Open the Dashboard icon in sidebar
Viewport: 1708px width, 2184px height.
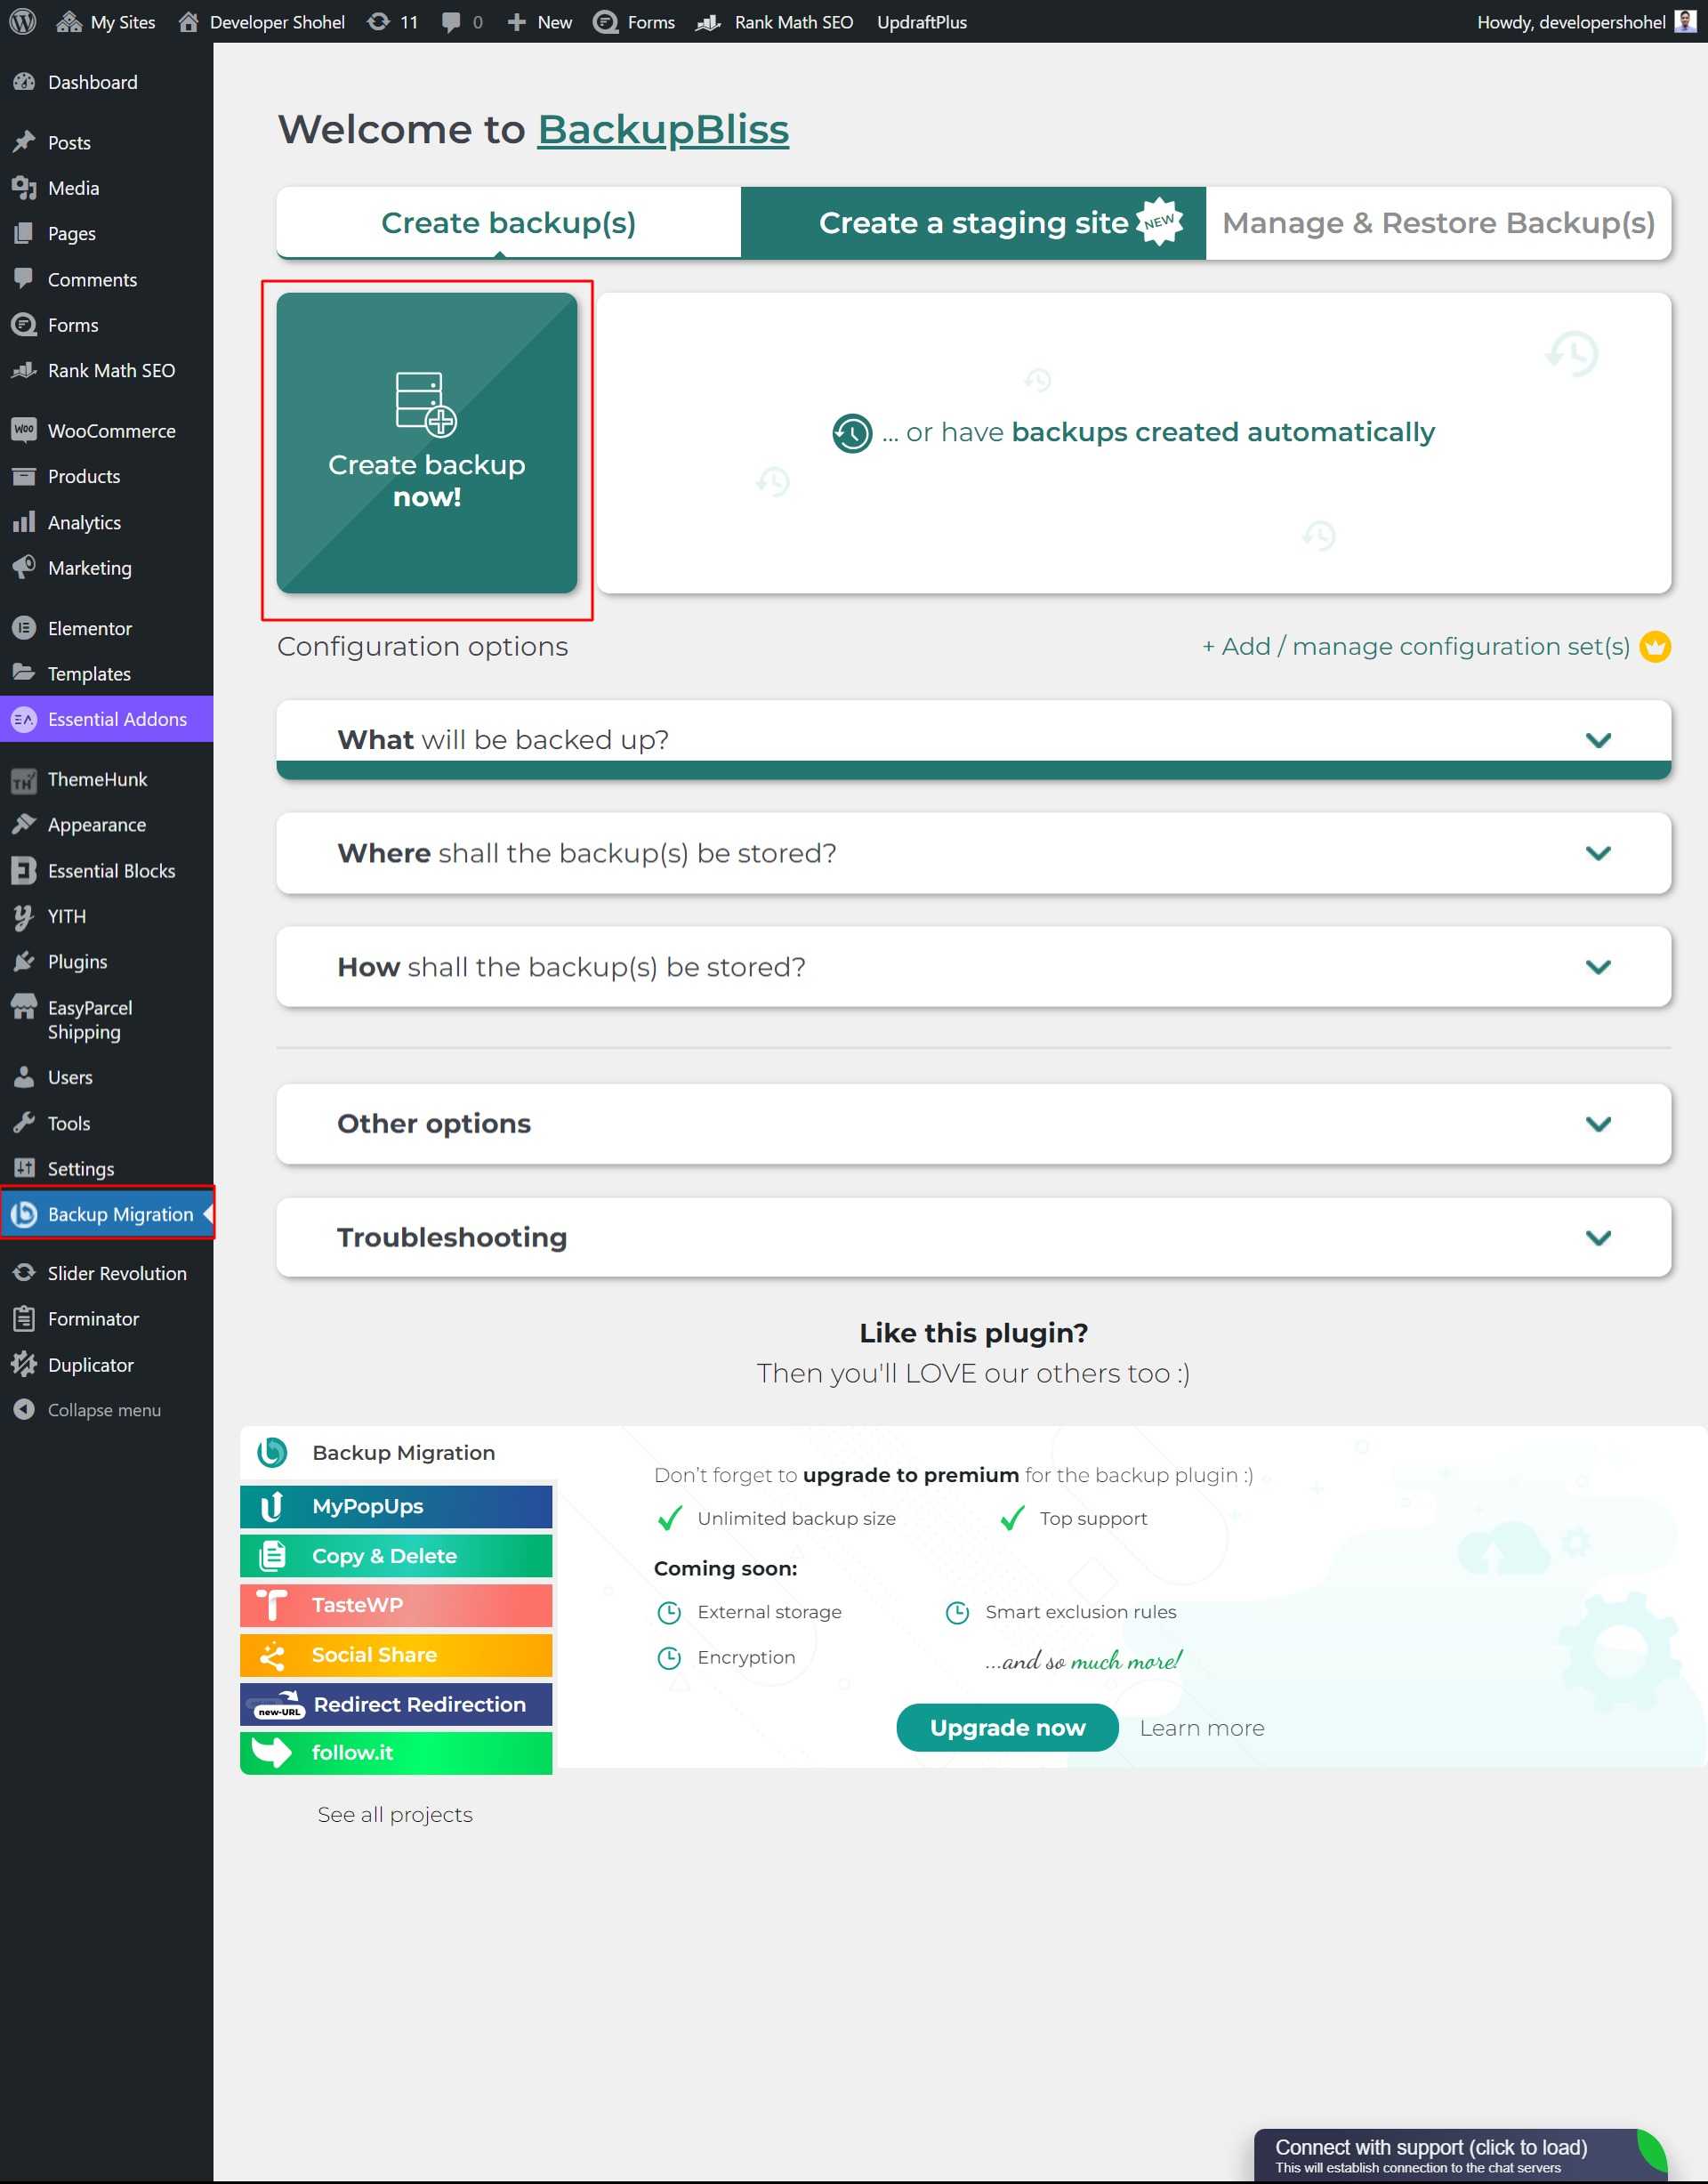pyautogui.click(x=24, y=82)
